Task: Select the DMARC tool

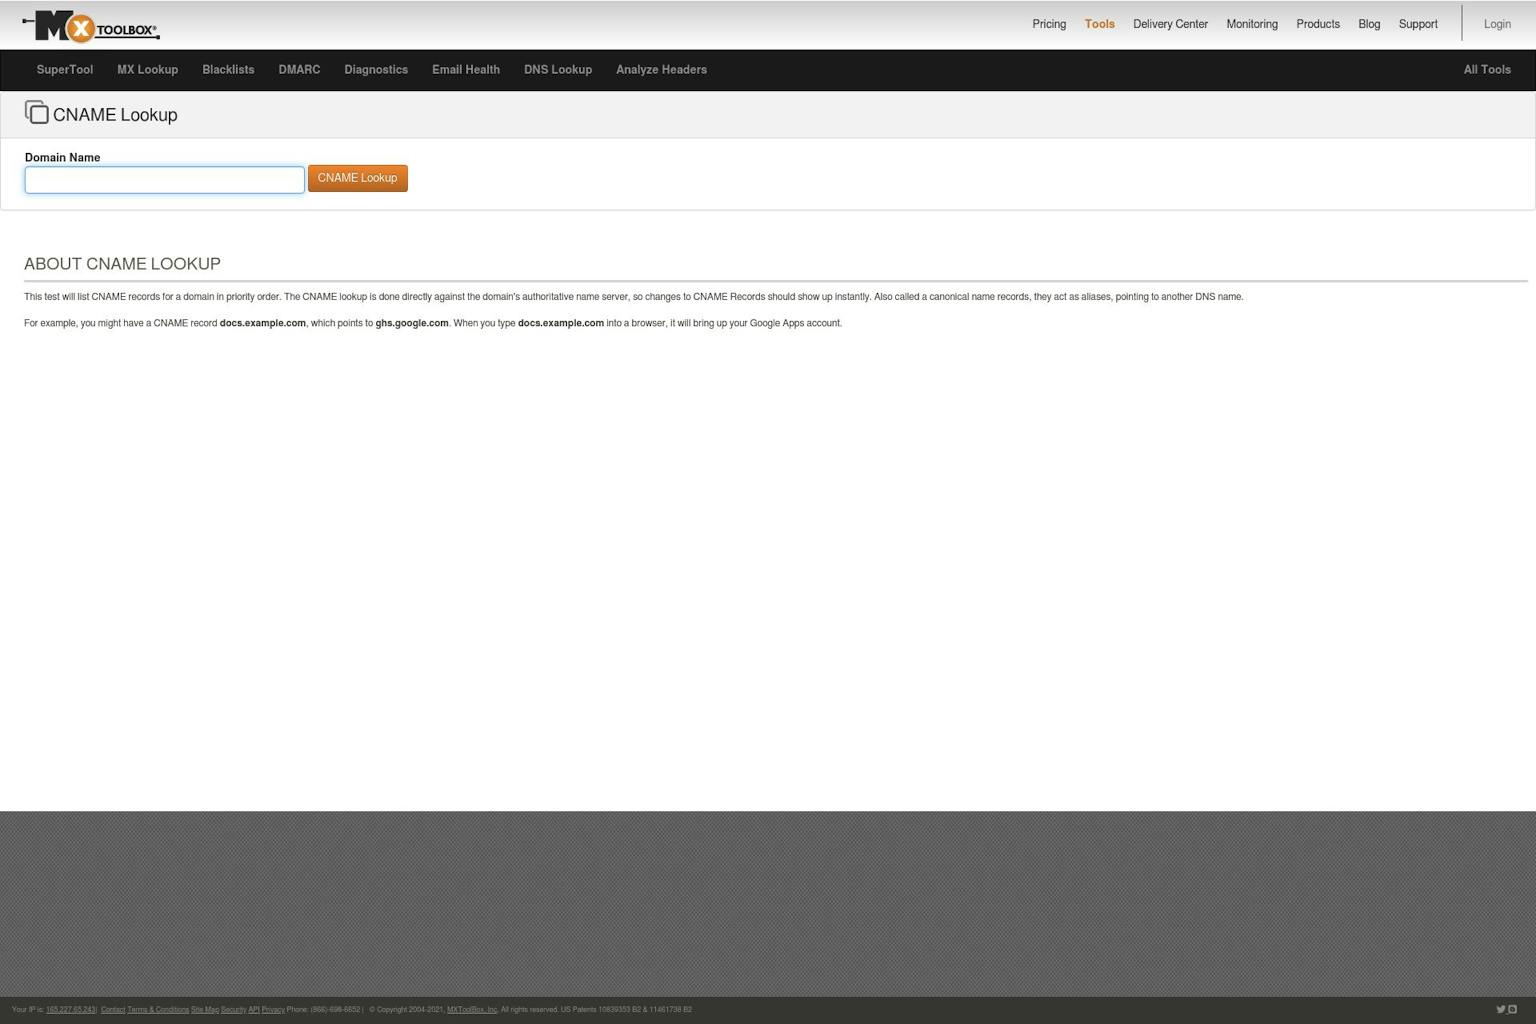Action: point(298,69)
